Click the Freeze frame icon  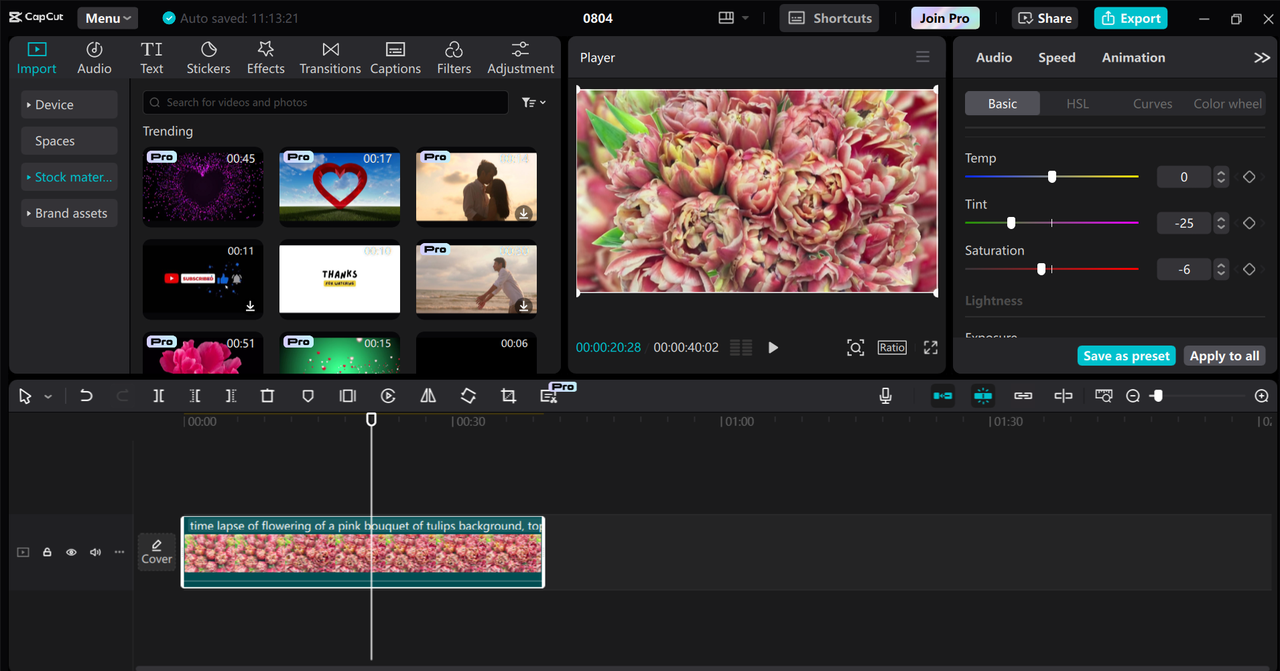pos(347,396)
